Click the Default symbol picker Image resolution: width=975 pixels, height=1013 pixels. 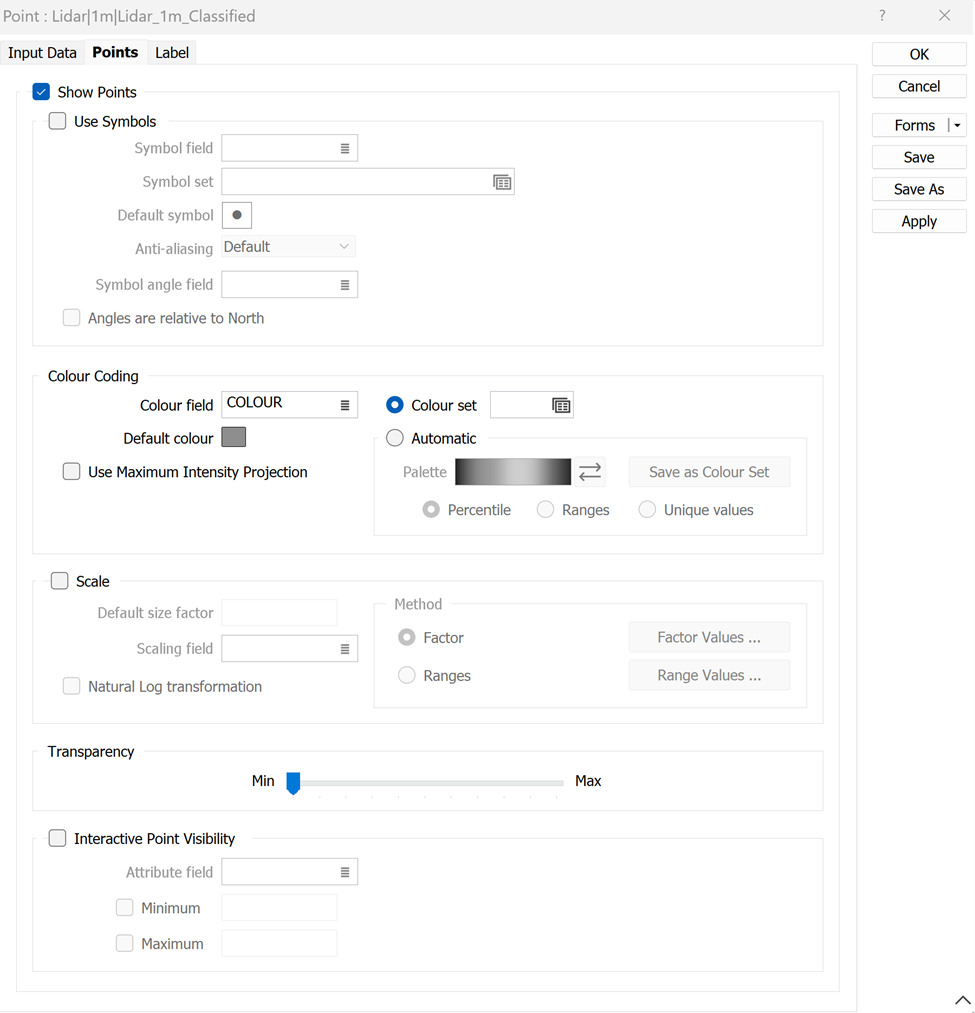coord(237,214)
